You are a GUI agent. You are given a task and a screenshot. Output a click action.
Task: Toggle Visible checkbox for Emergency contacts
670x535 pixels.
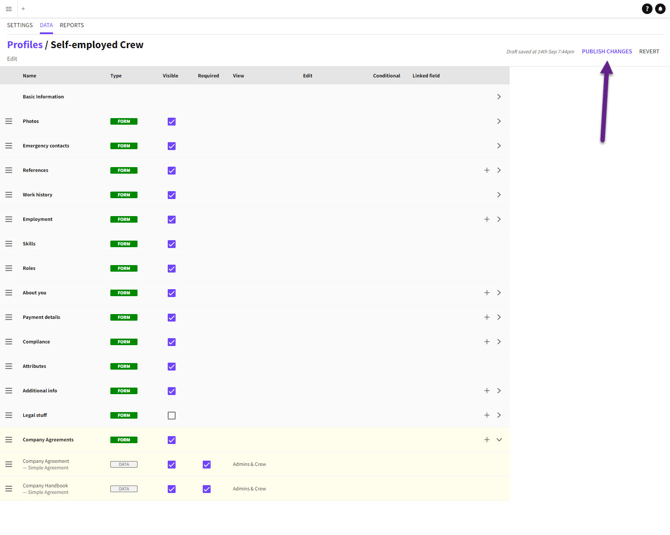coord(172,146)
